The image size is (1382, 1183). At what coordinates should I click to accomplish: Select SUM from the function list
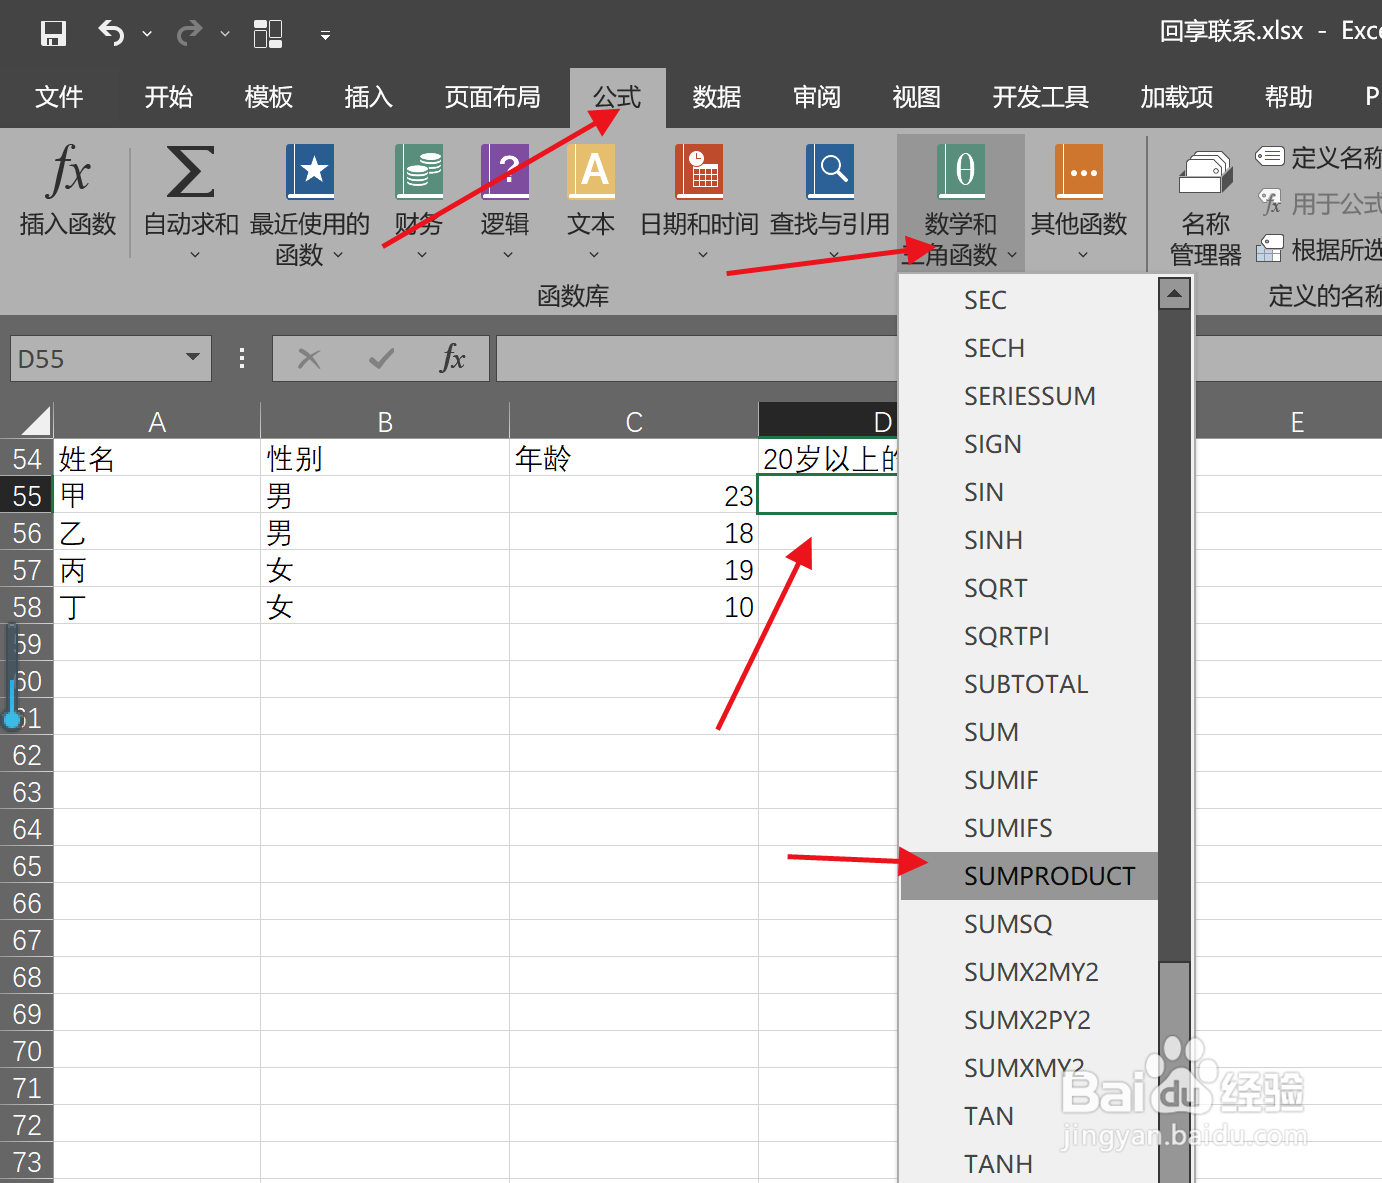click(x=1029, y=732)
